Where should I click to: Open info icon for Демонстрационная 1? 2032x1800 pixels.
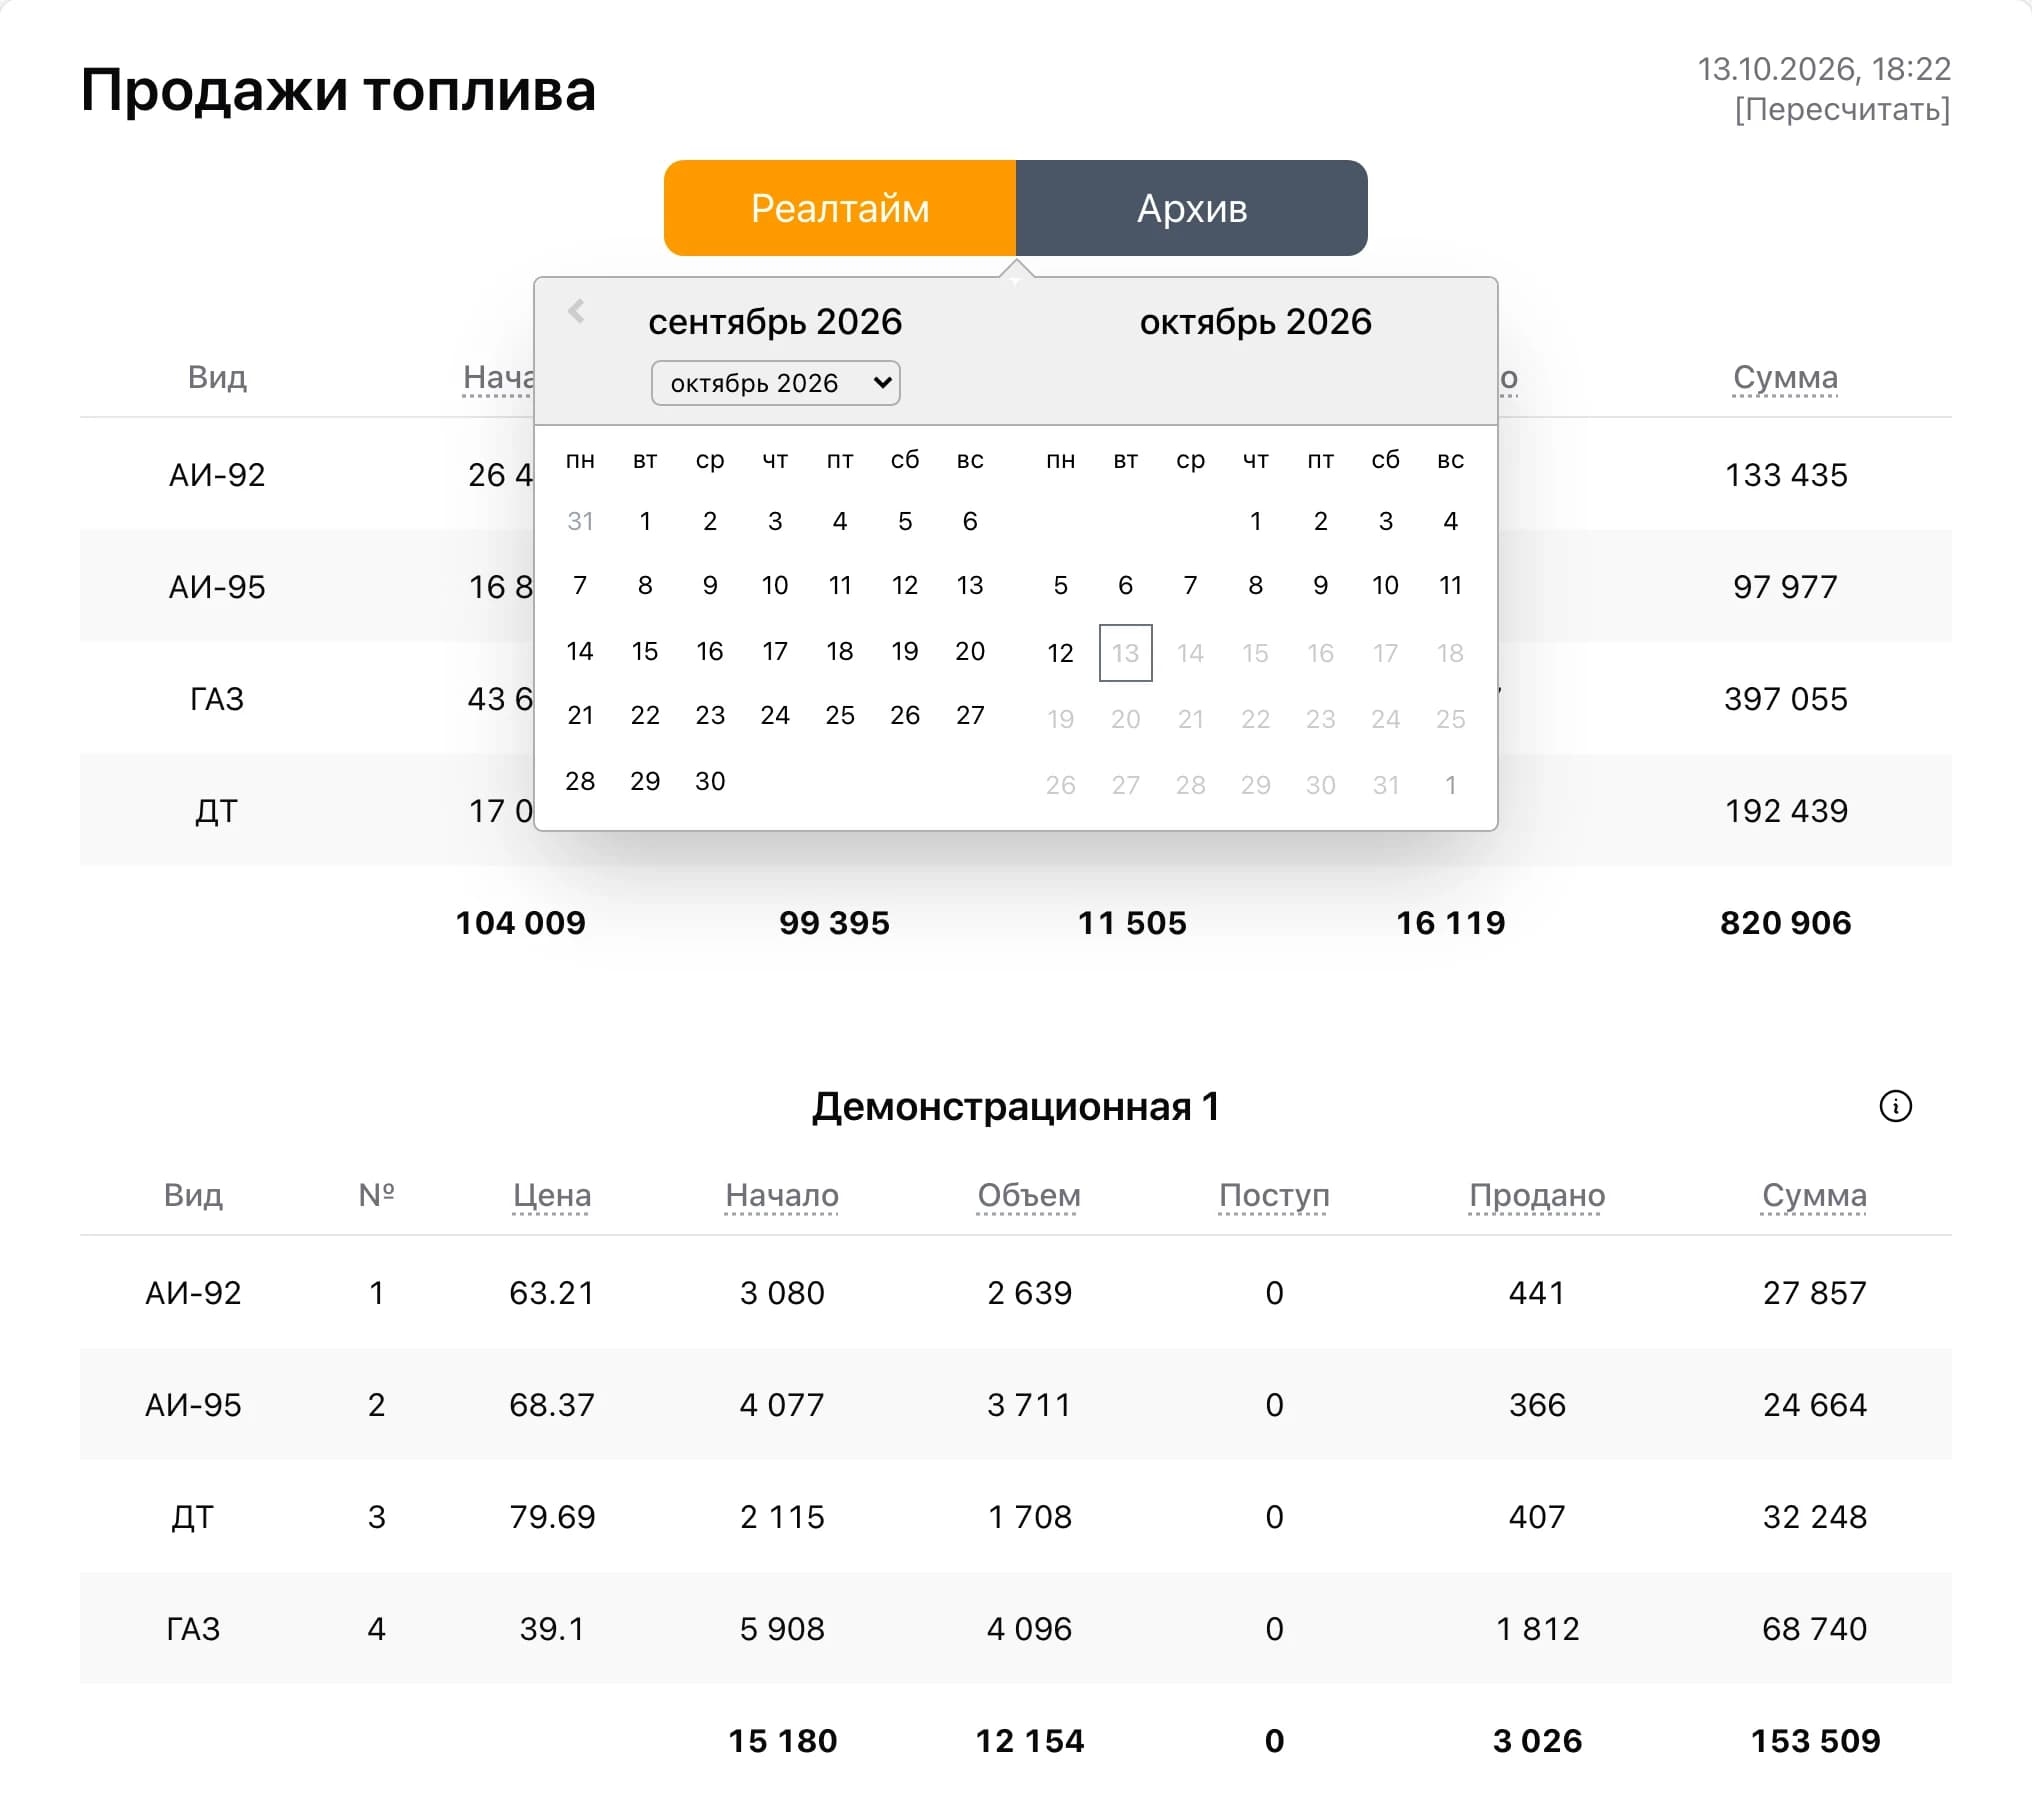click(x=1895, y=1106)
